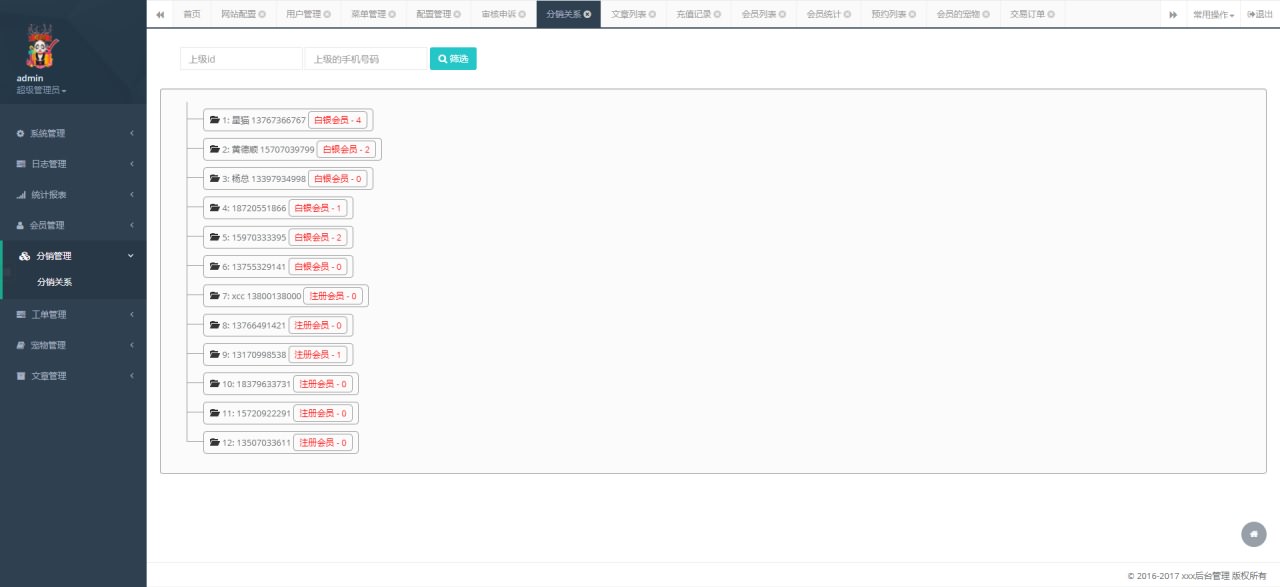Click folder icon of node 5: 15970333395
This screenshot has width=1280, height=587.
click(214, 237)
